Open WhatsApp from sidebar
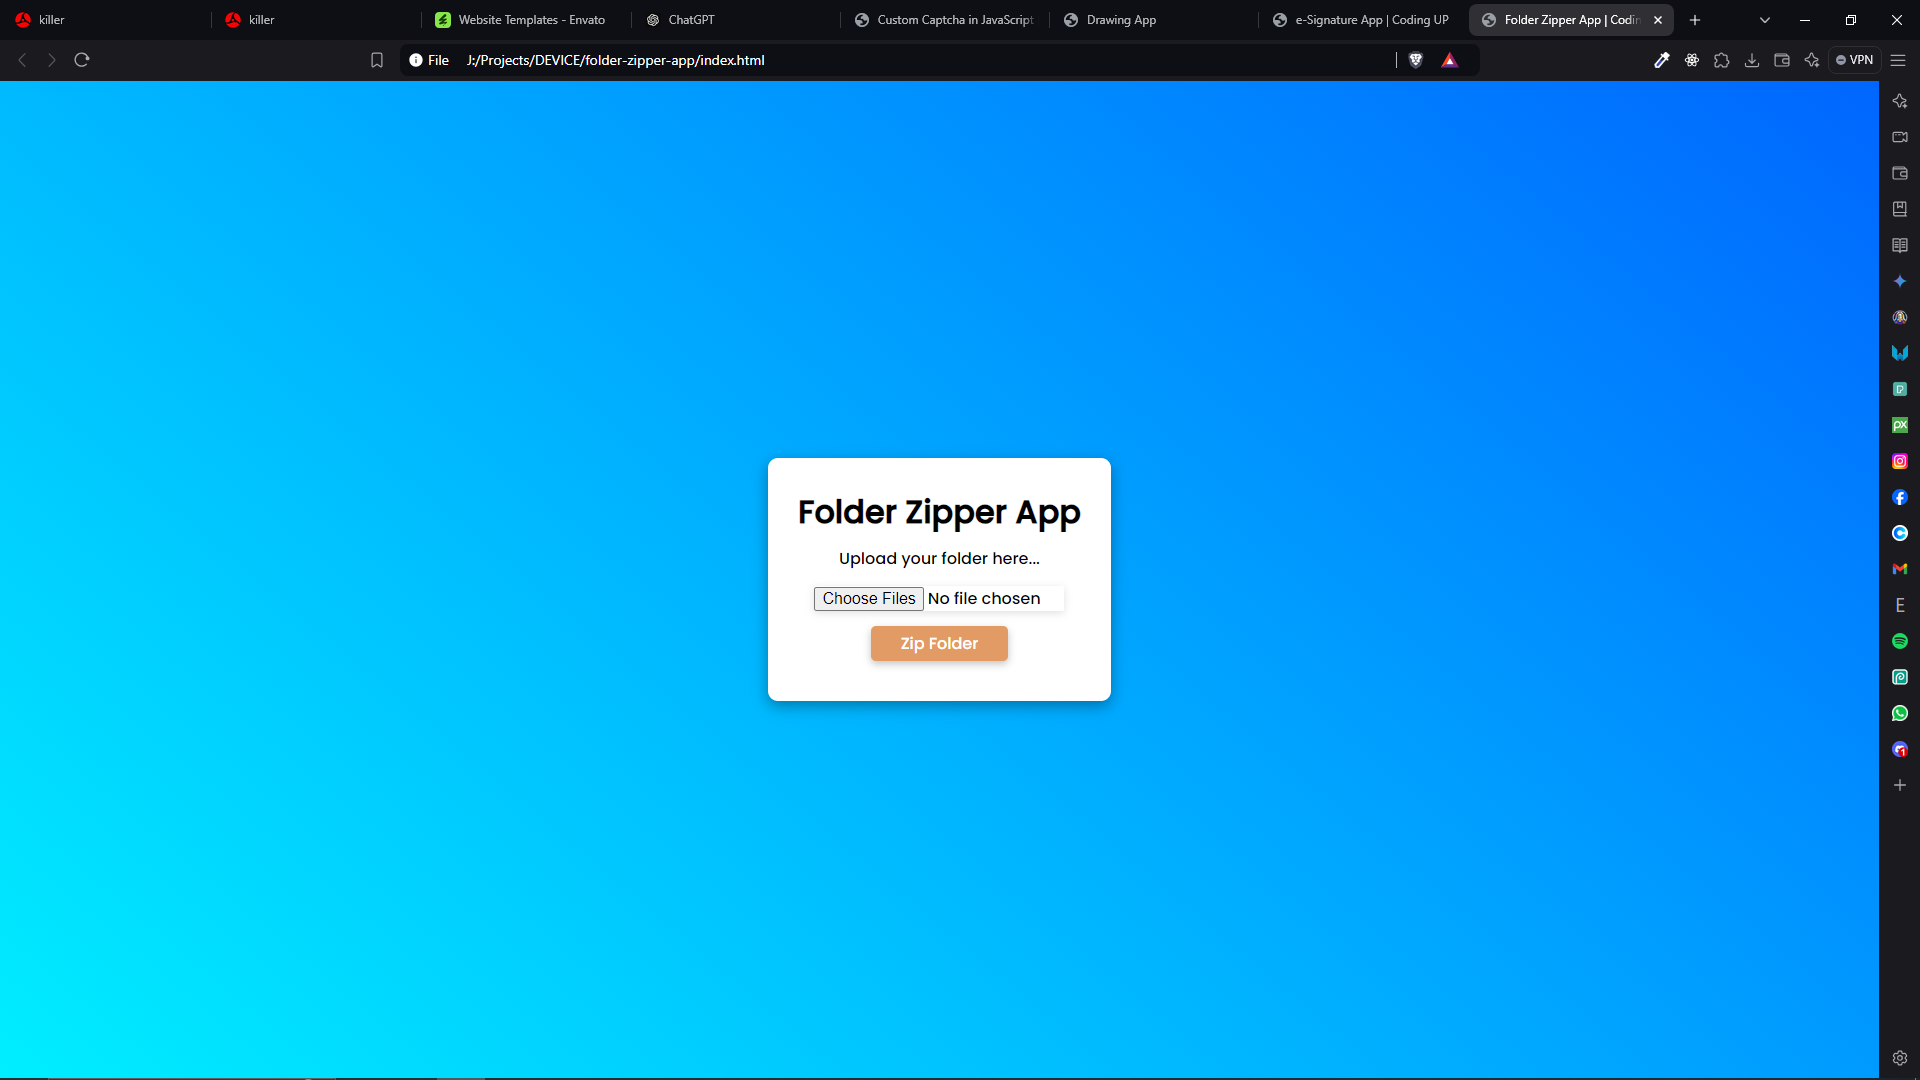Image resolution: width=1920 pixels, height=1080 pixels. click(x=1900, y=713)
